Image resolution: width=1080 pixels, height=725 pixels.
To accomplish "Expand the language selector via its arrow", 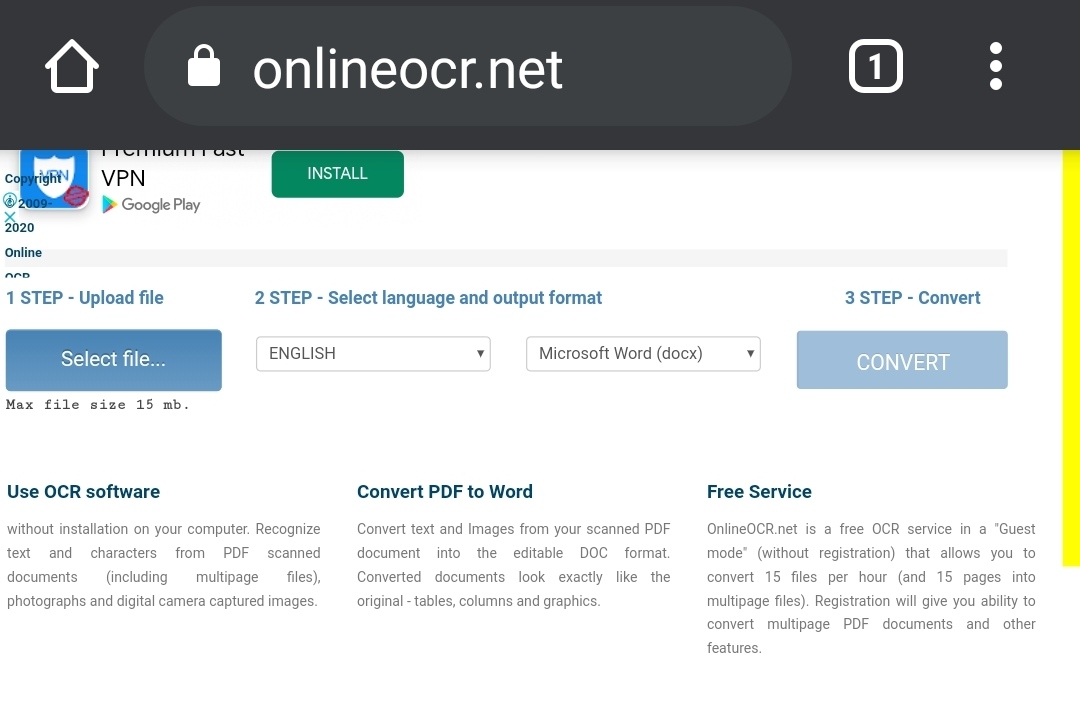I will [481, 353].
